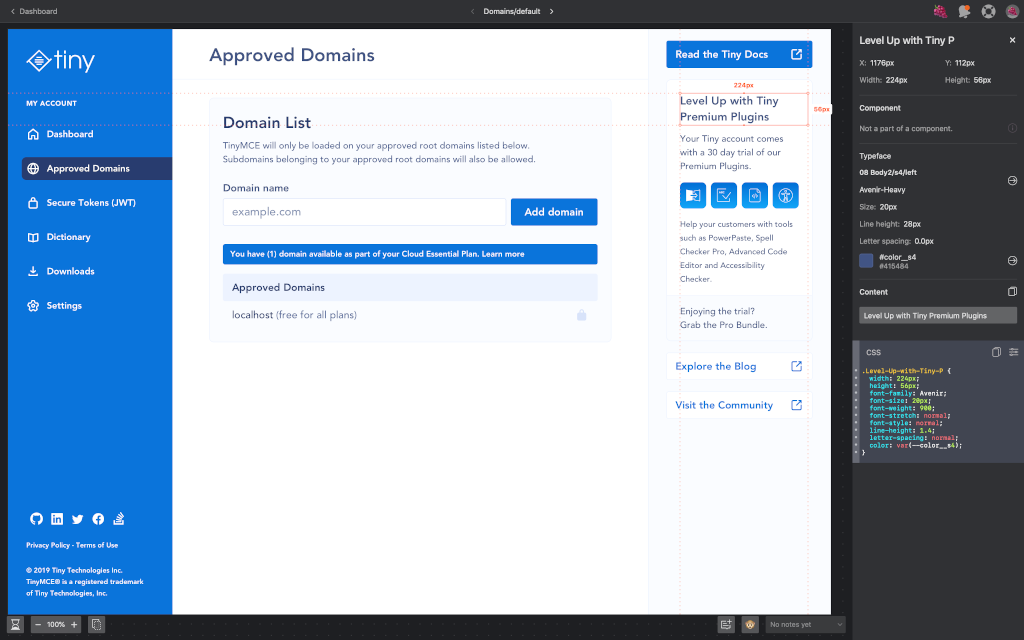Copy the CSS snippet
Image resolution: width=1024 pixels, height=640 pixels.
[996, 352]
